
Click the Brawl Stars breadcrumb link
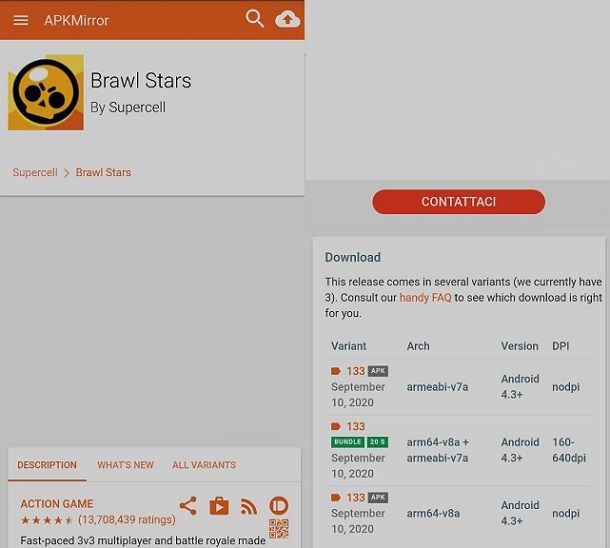103,172
